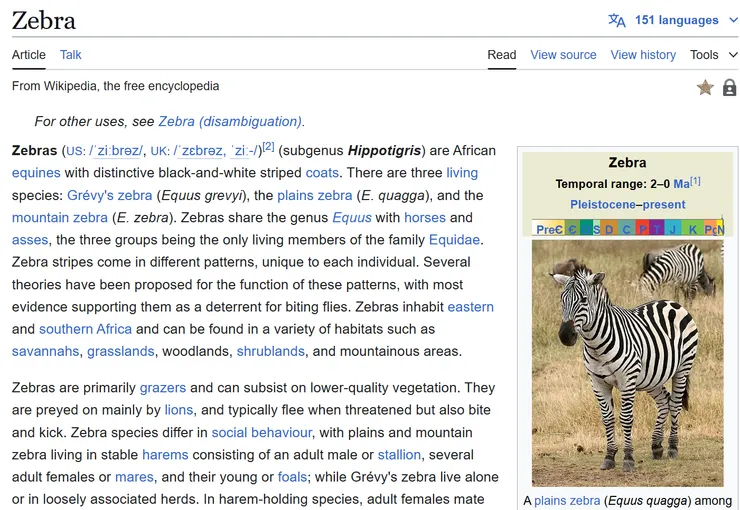Follow the Zebra (disambiguation) link

tap(231, 121)
